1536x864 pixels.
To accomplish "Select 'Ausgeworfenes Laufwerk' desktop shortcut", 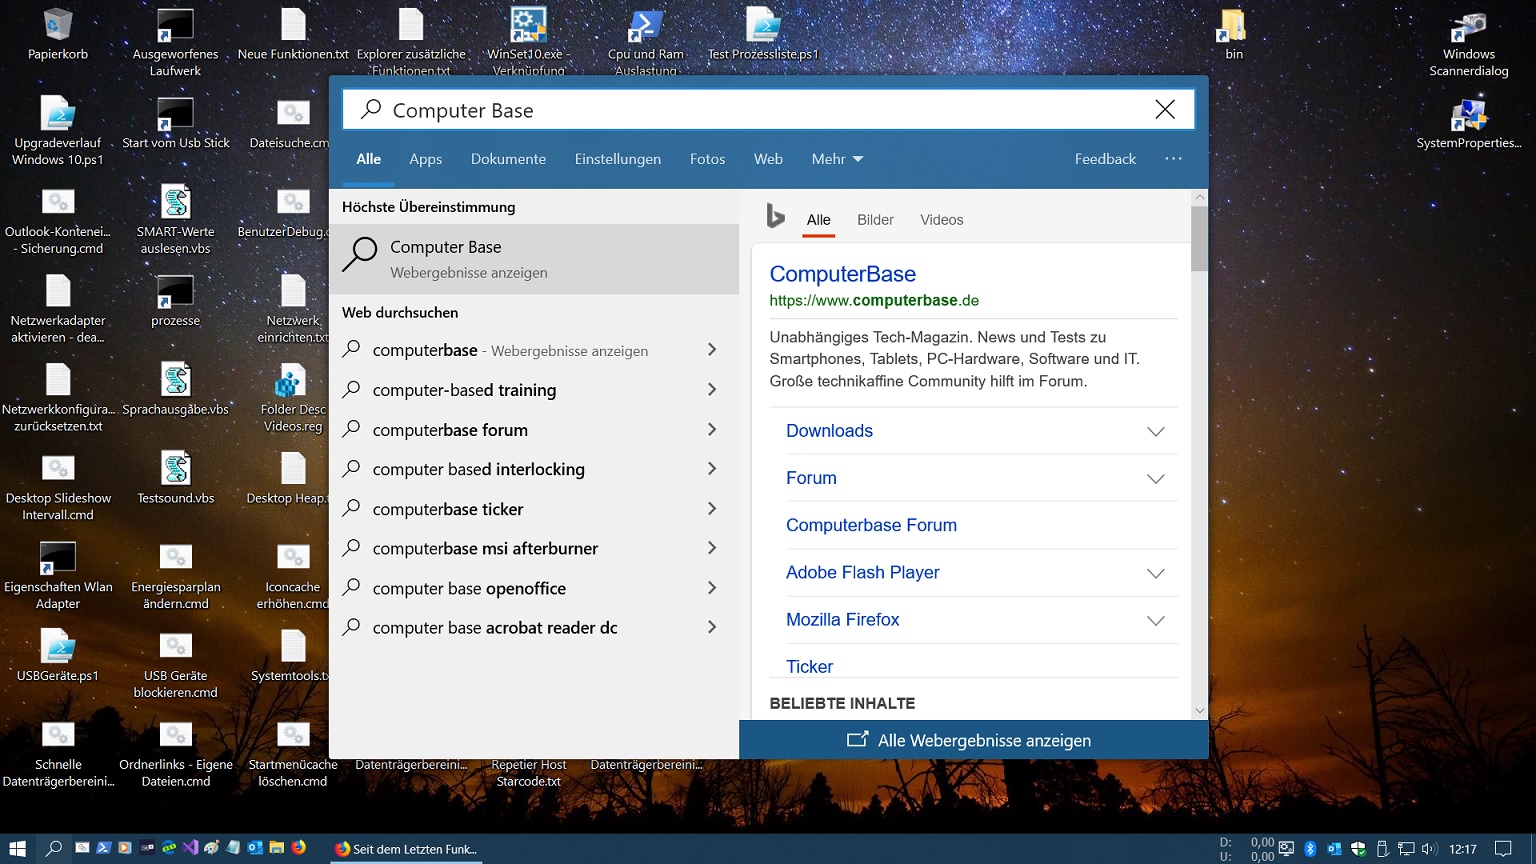I will pos(175,43).
